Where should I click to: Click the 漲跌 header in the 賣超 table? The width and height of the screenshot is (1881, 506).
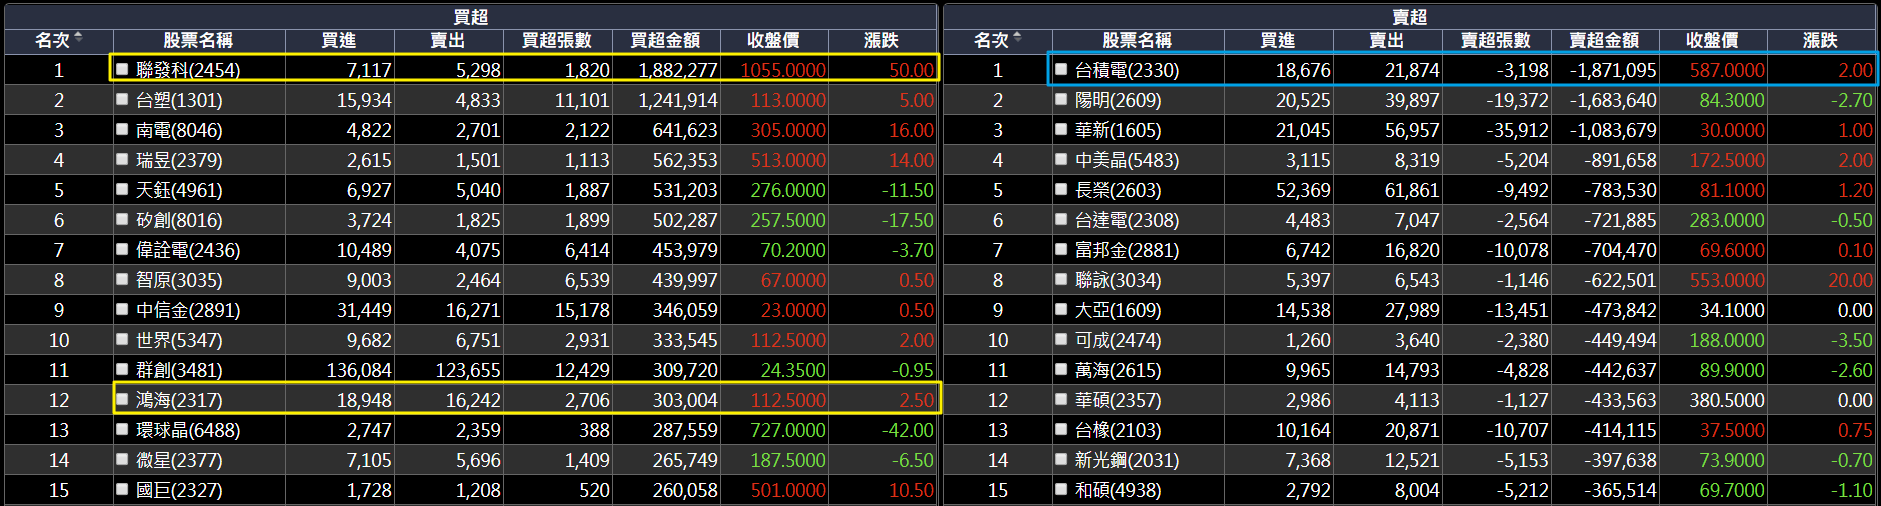point(1820,40)
